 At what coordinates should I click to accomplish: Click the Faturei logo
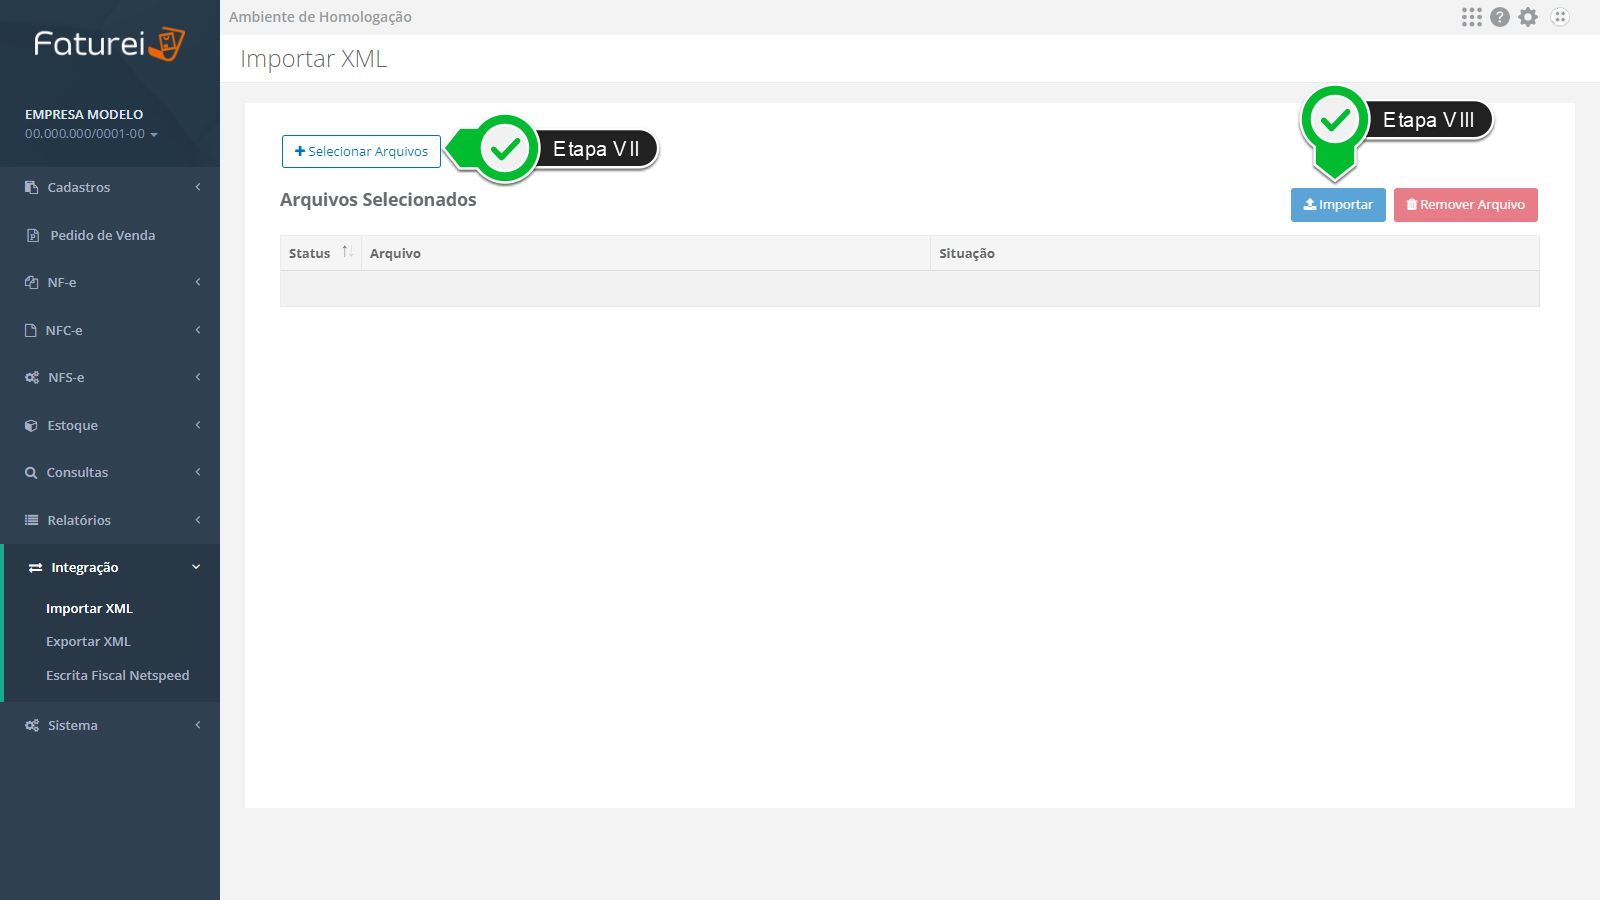pos(109,44)
